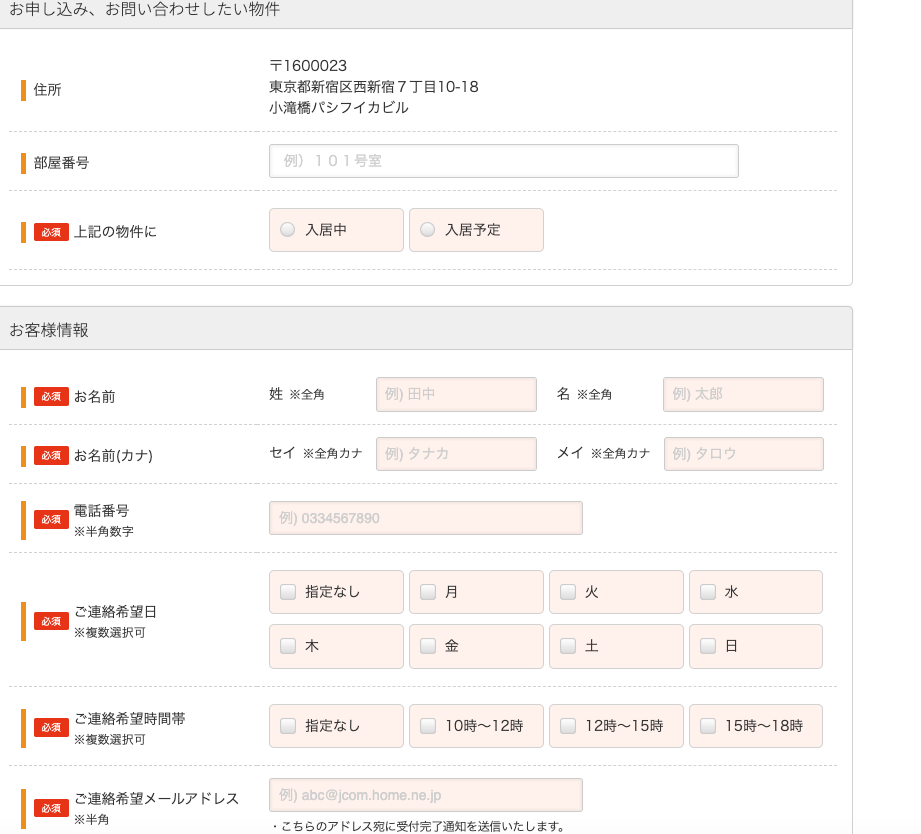921x834 pixels.
Task: Focus the 電話番号 phone number input
Action: tap(425, 518)
